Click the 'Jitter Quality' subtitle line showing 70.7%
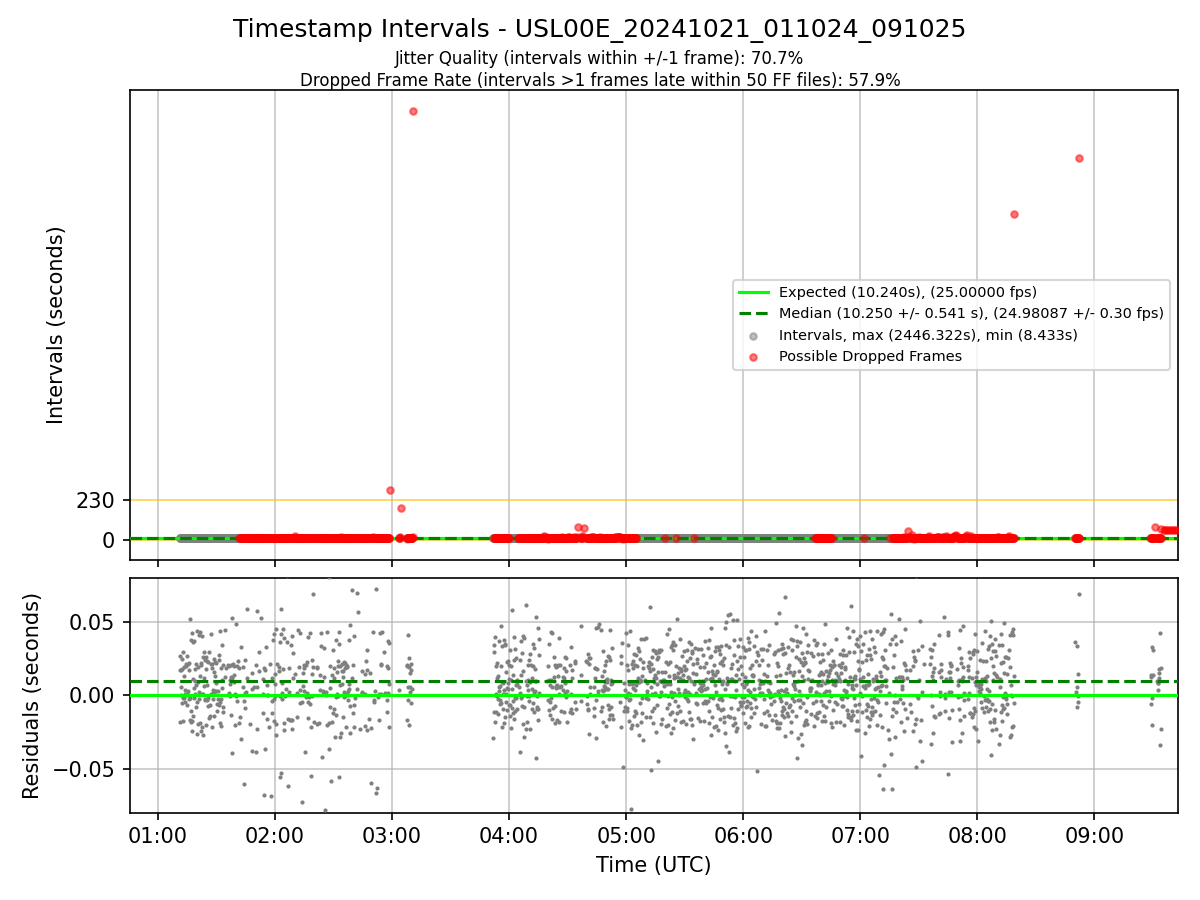 click(x=599, y=58)
